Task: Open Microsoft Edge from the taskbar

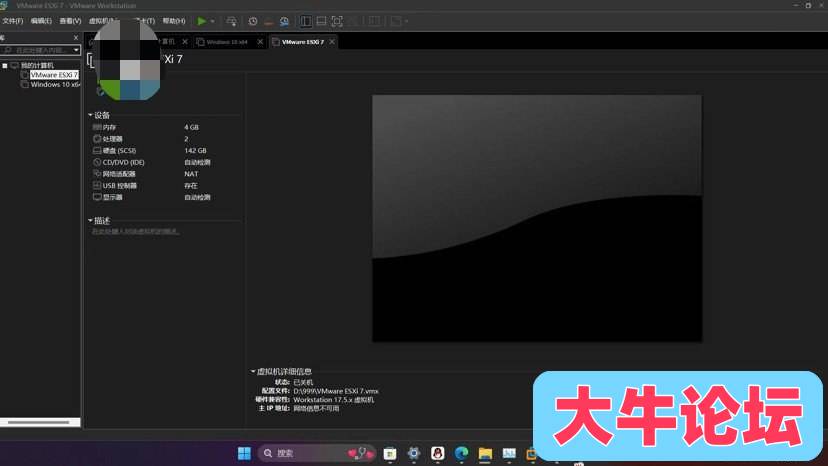Action: pyautogui.click(x=462, y=453)
